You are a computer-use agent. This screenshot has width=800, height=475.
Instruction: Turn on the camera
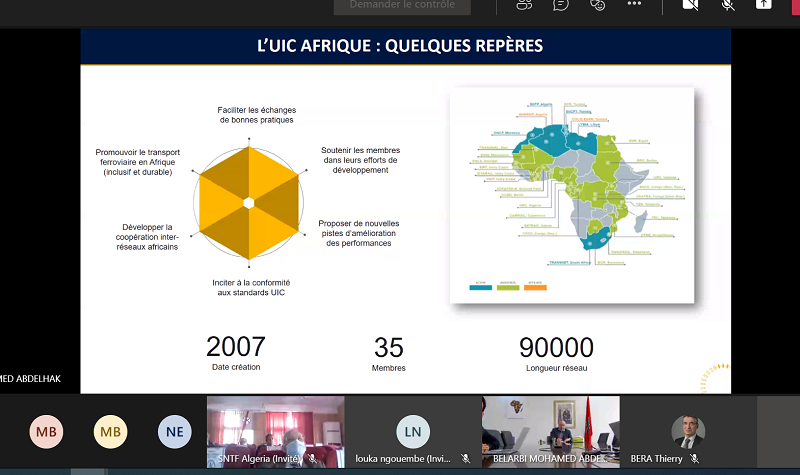pyautogui.click(x=690, y=5)
